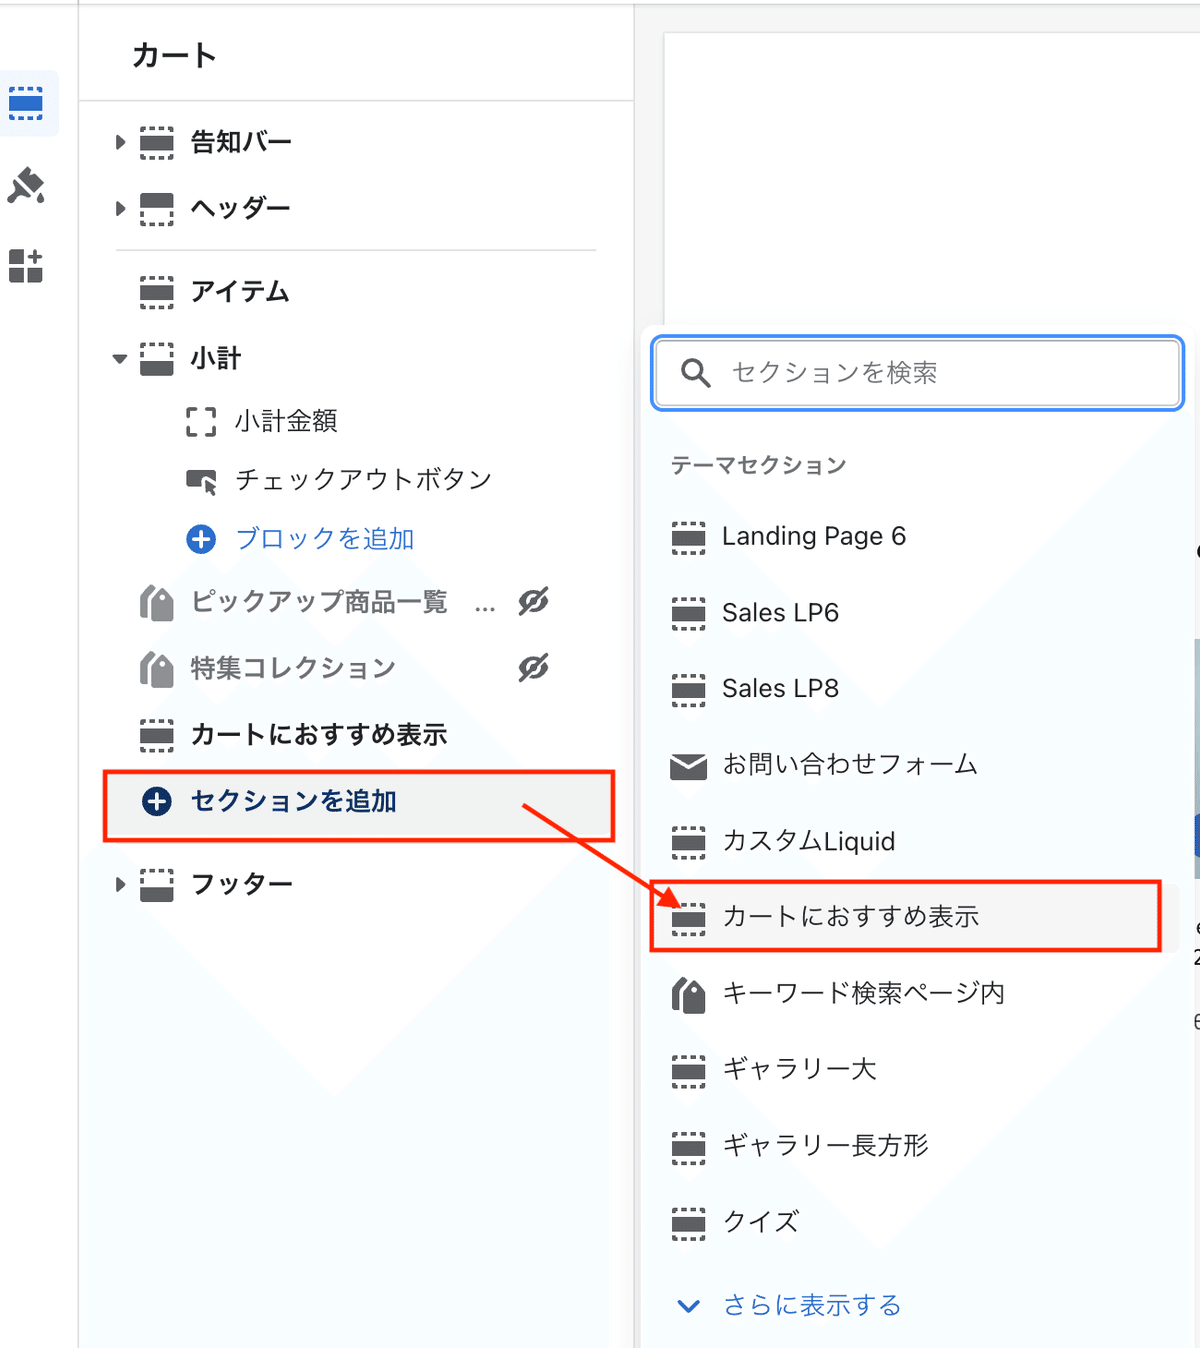Expand the フッター section
The image size is (1200, 1348).
[120, 885]
